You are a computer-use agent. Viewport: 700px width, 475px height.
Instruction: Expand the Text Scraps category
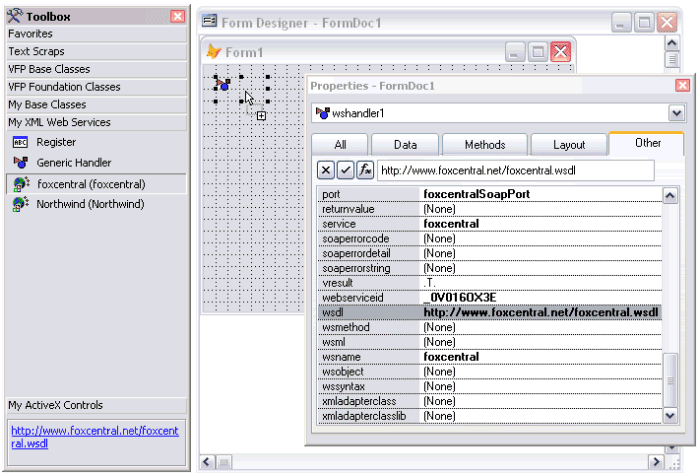(x=96, y=51)
